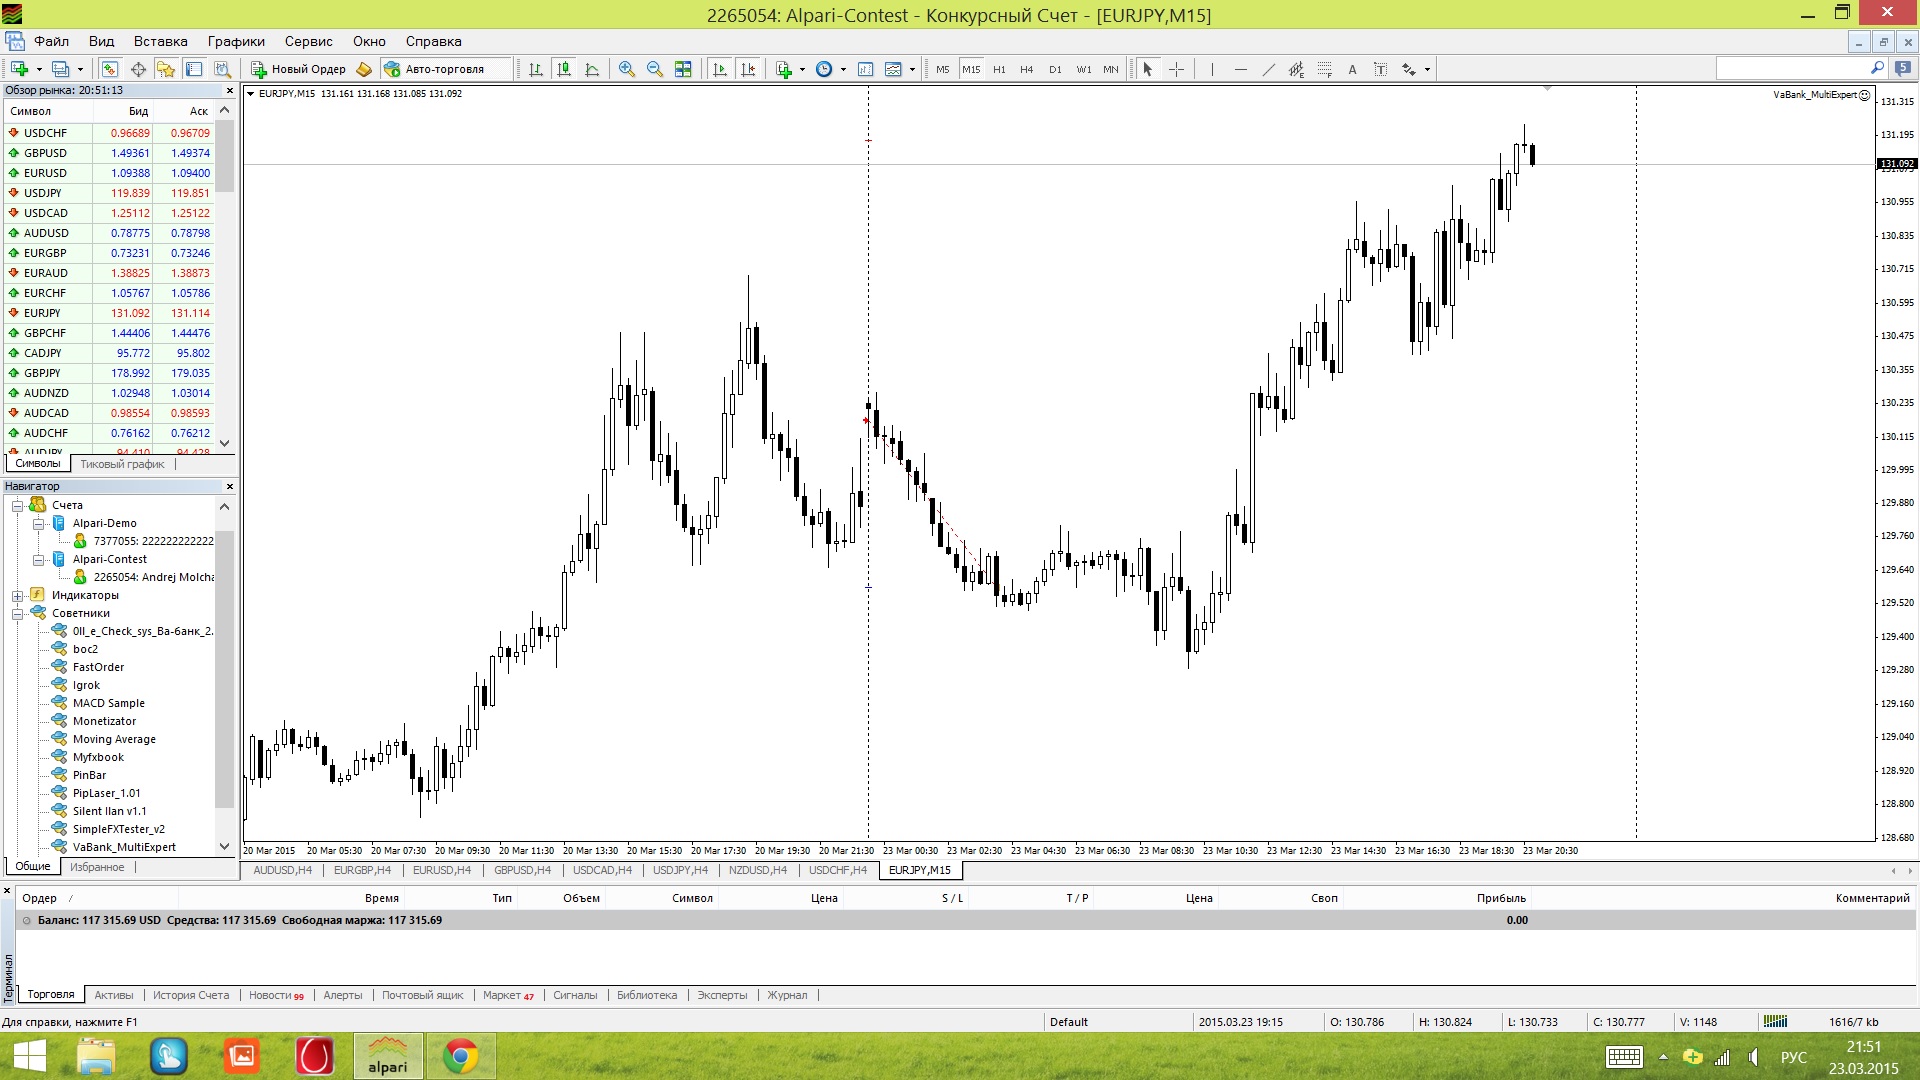Open the Файл menu
This screenshot has height=1080, width=1920.
click(51, 41)
